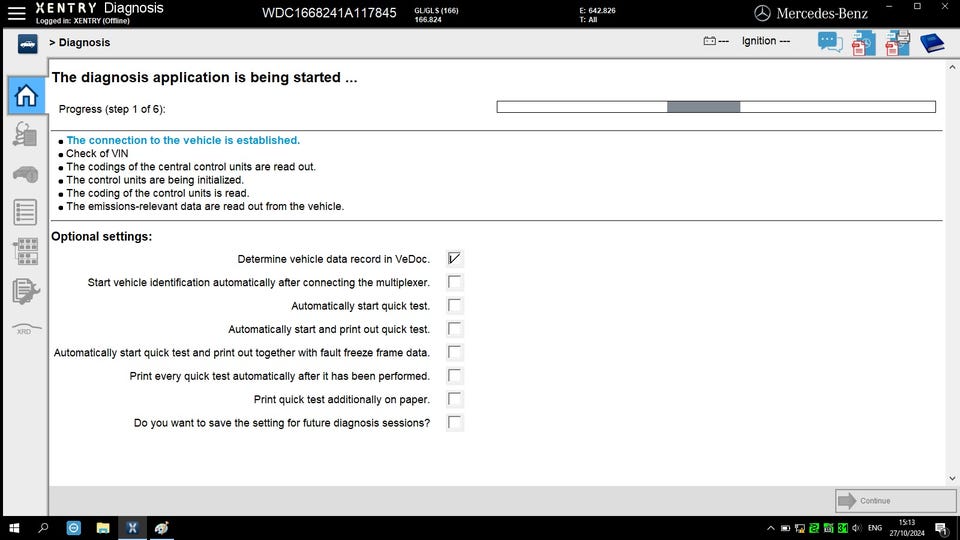Click 'The emissions-relevant data are read out' line
The height and width of the screenshot is (540, 960).
(x=205, y=206)
